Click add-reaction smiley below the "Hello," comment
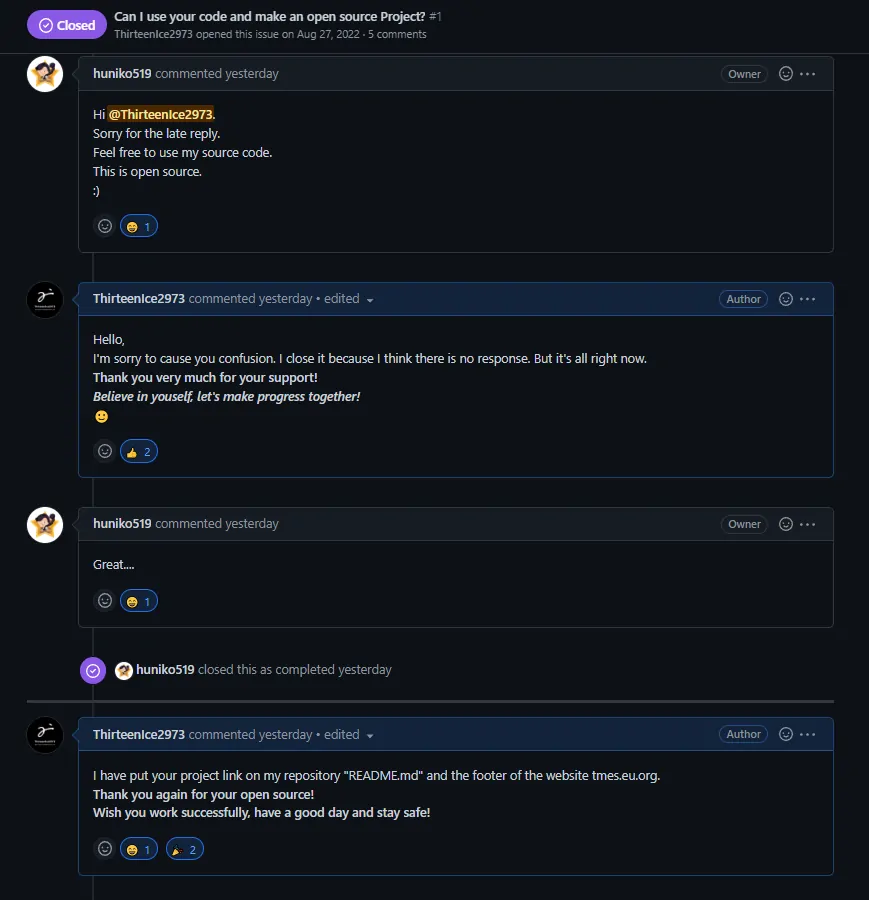The height and width of the screenshot is (900, 869). tap(104, 451)
